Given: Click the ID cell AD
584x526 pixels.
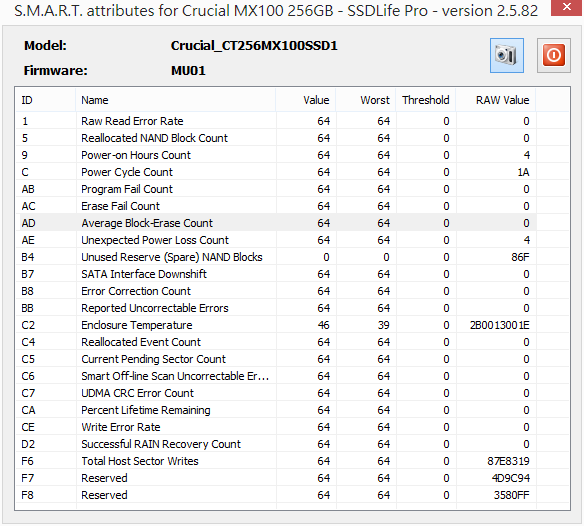Looking at the screenshot, I should click(28, 223).
